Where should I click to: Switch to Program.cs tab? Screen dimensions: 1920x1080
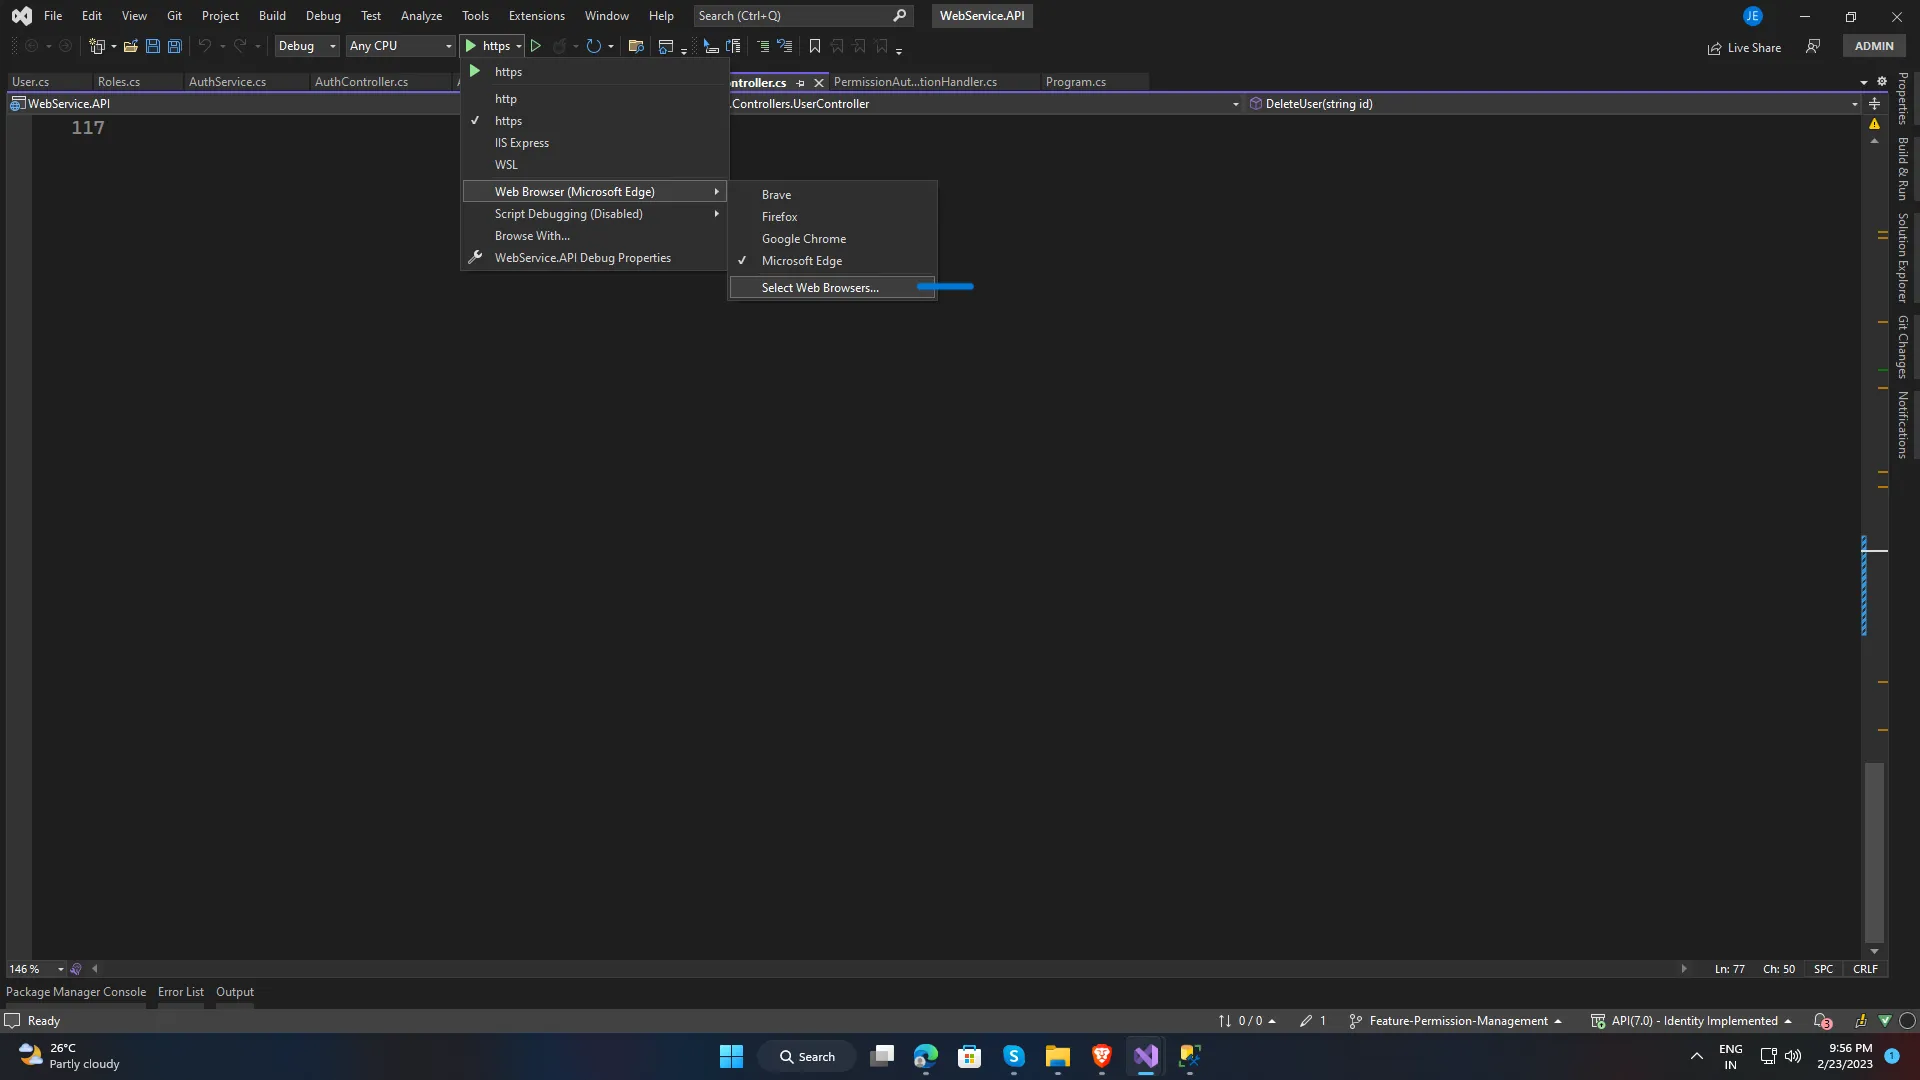(1076, 82)
